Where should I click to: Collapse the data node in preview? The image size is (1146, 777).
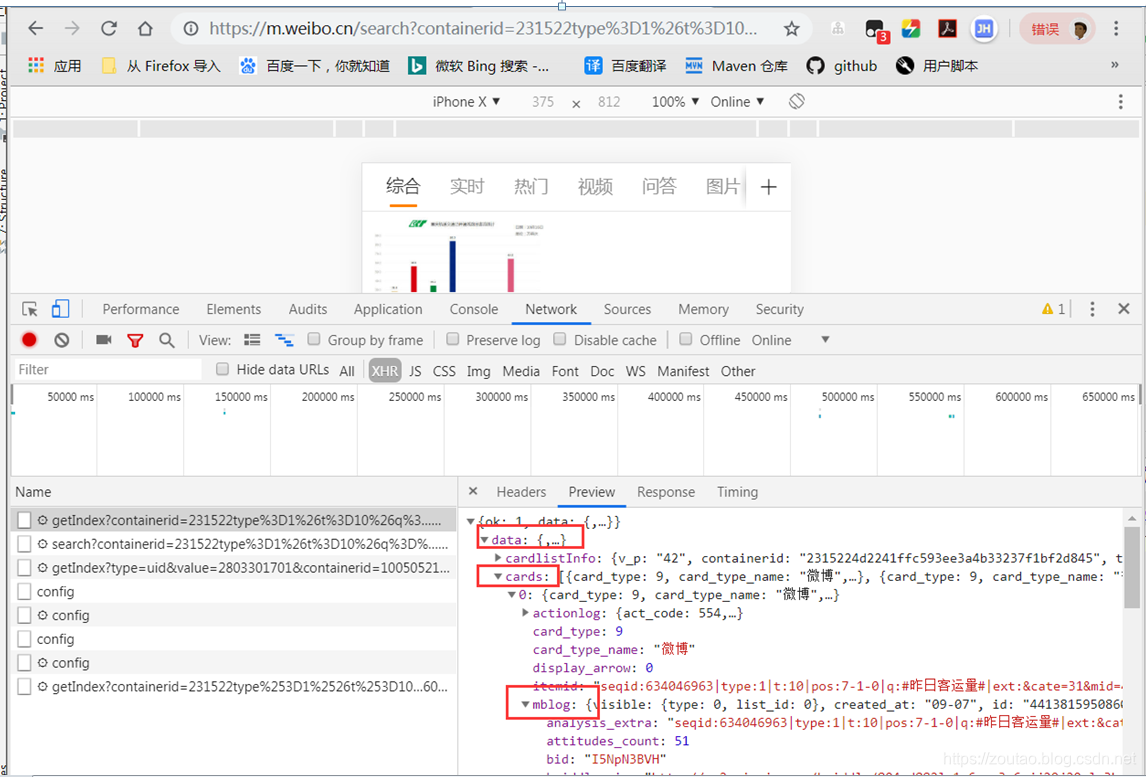pos(484,540)
